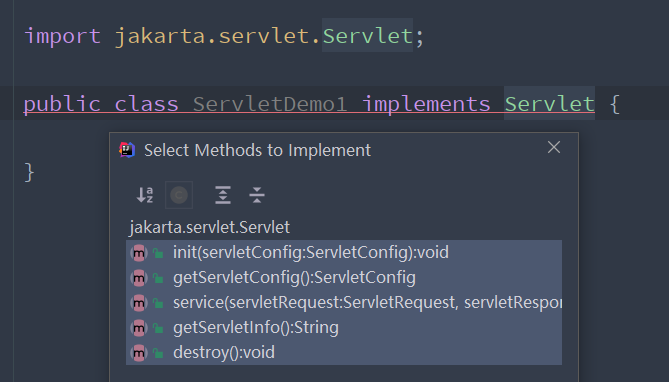Click the method icon beside service
The image size is (669, 382).
coord(139,303)
